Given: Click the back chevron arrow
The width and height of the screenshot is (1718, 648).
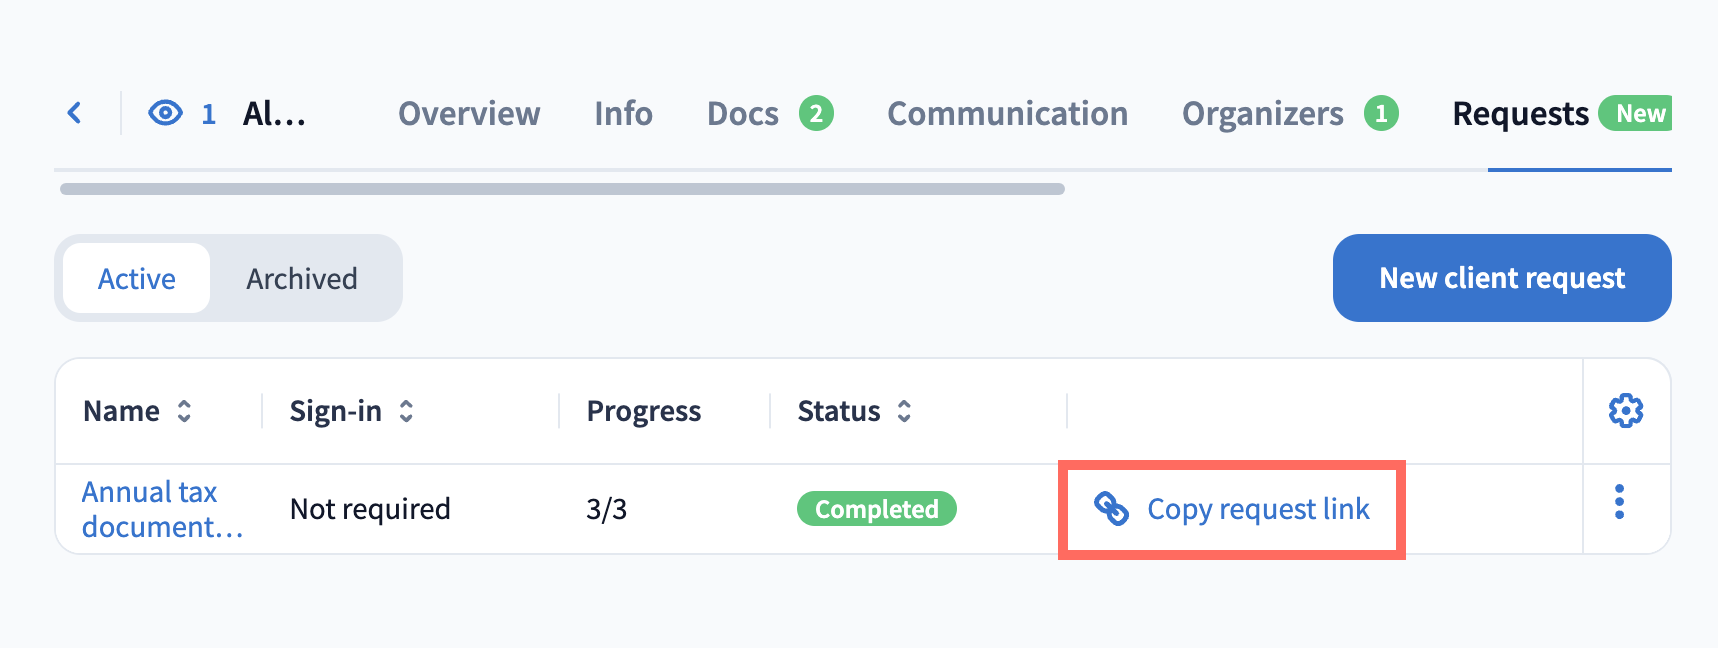Looking at the screenshot, I should pos(74,113).
